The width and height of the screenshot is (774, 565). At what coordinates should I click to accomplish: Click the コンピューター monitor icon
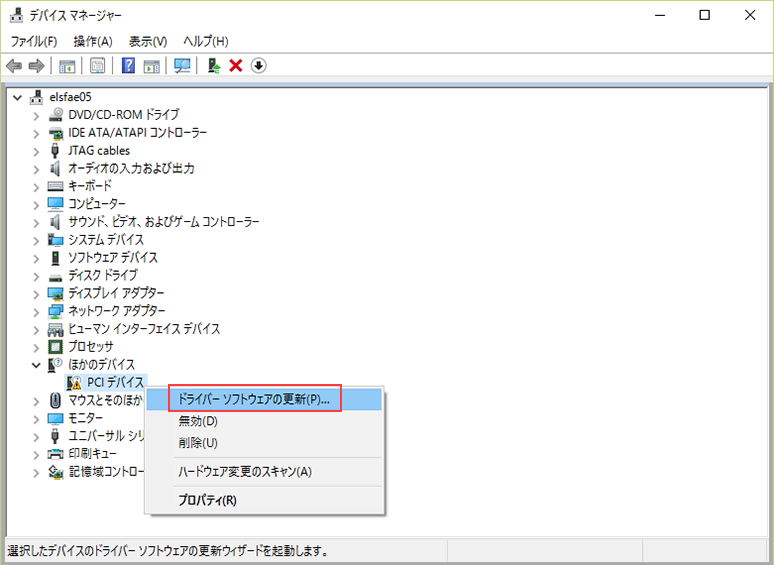click(x=56, y=204)
